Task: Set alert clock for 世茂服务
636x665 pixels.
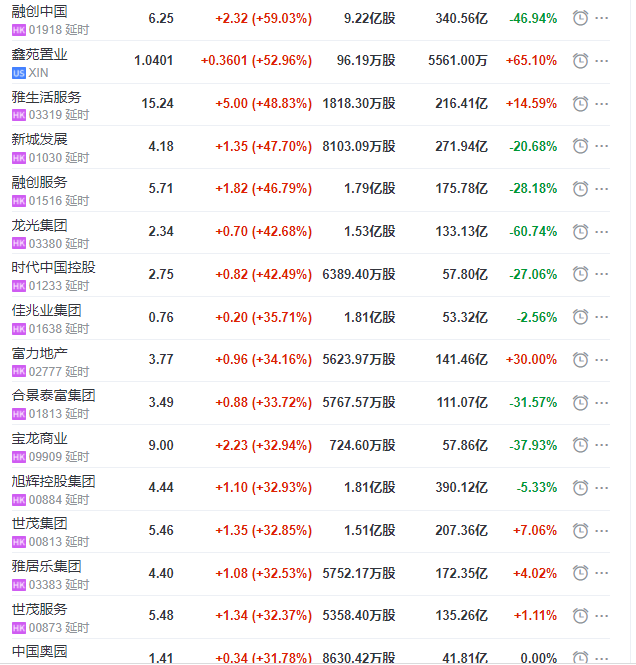Action: click(580, 616)
